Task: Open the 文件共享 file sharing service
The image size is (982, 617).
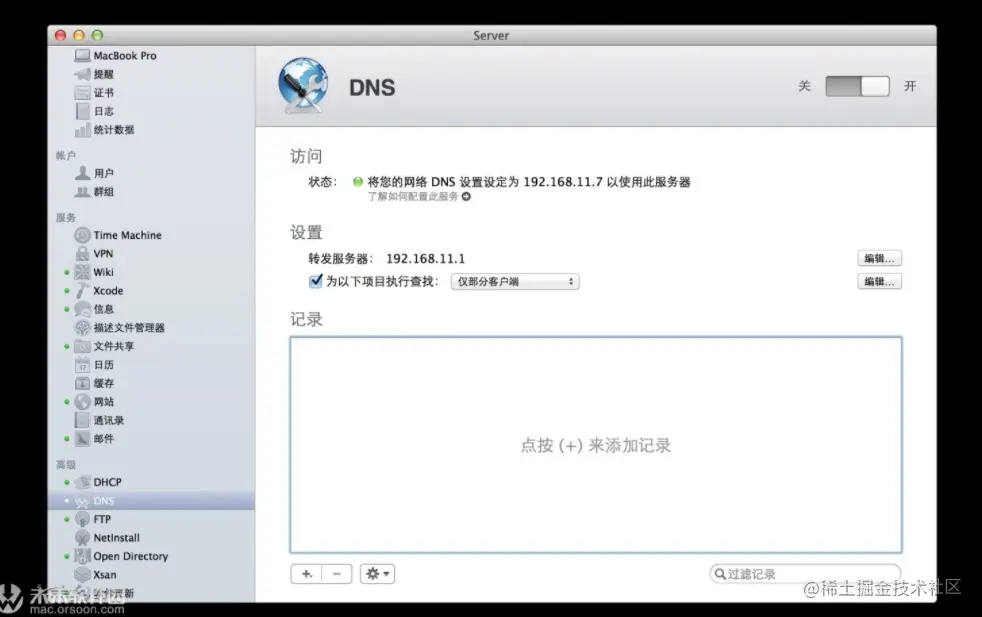Action: 104,346
